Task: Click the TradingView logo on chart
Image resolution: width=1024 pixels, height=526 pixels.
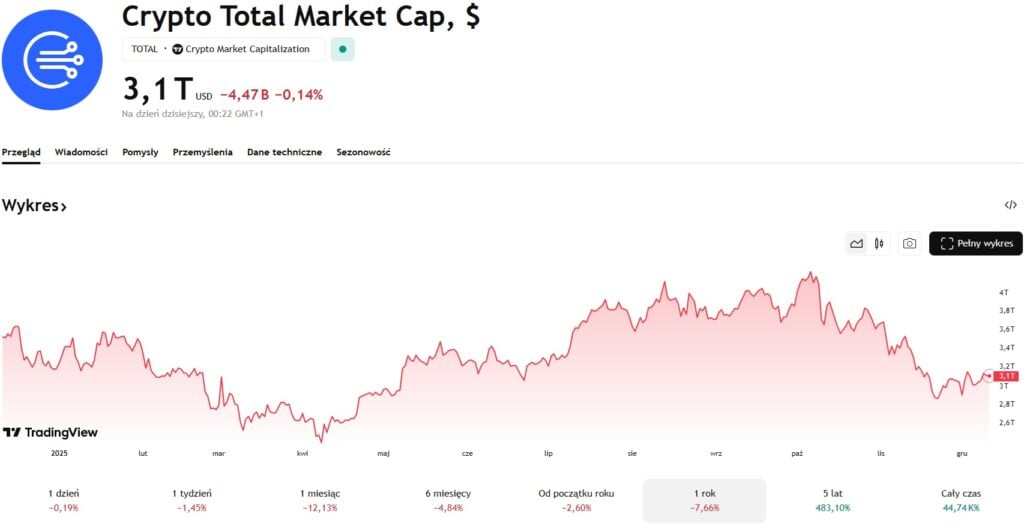Action: 50,432
